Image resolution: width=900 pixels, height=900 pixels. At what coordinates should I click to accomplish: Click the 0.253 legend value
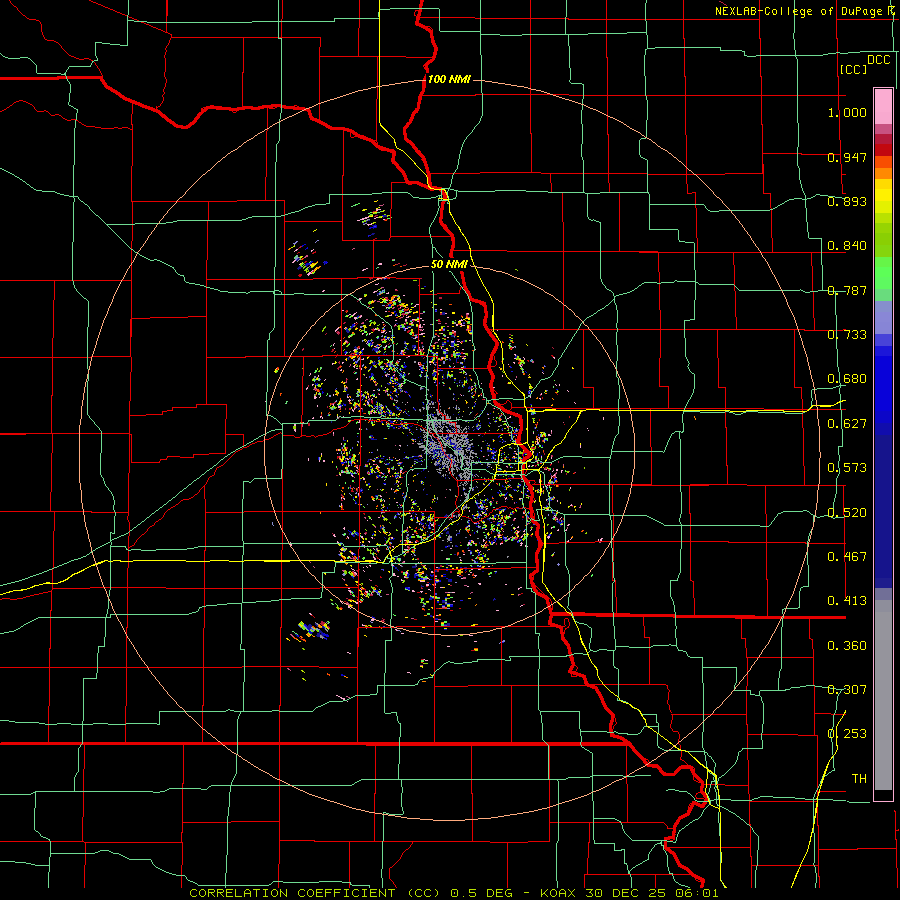tap(847, 734)
